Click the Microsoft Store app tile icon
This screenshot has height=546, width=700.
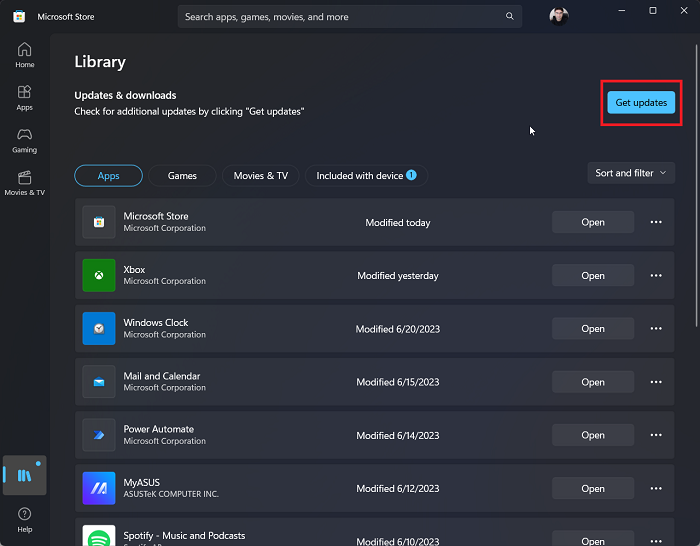point(99,222)
